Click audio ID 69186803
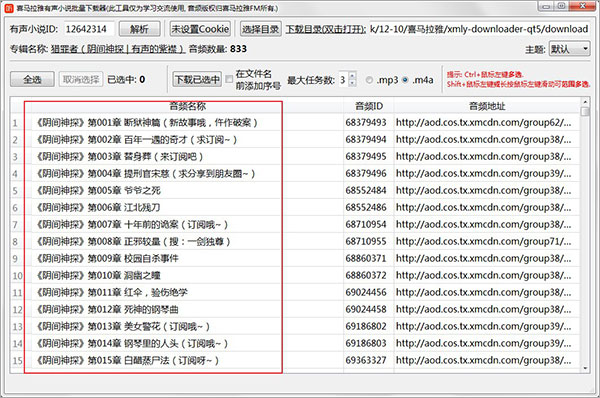The image size is (600, 398). point(366,343)
